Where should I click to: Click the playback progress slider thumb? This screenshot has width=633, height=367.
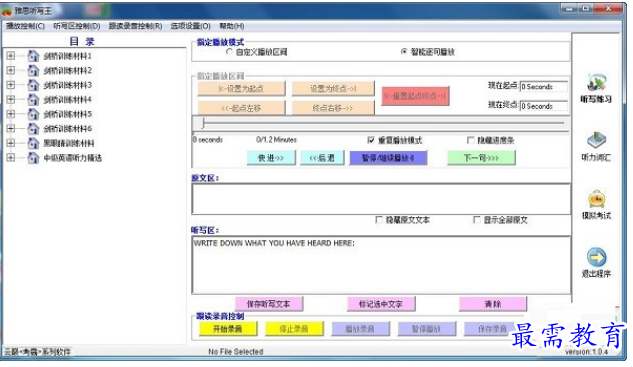(x=203, y=123)
